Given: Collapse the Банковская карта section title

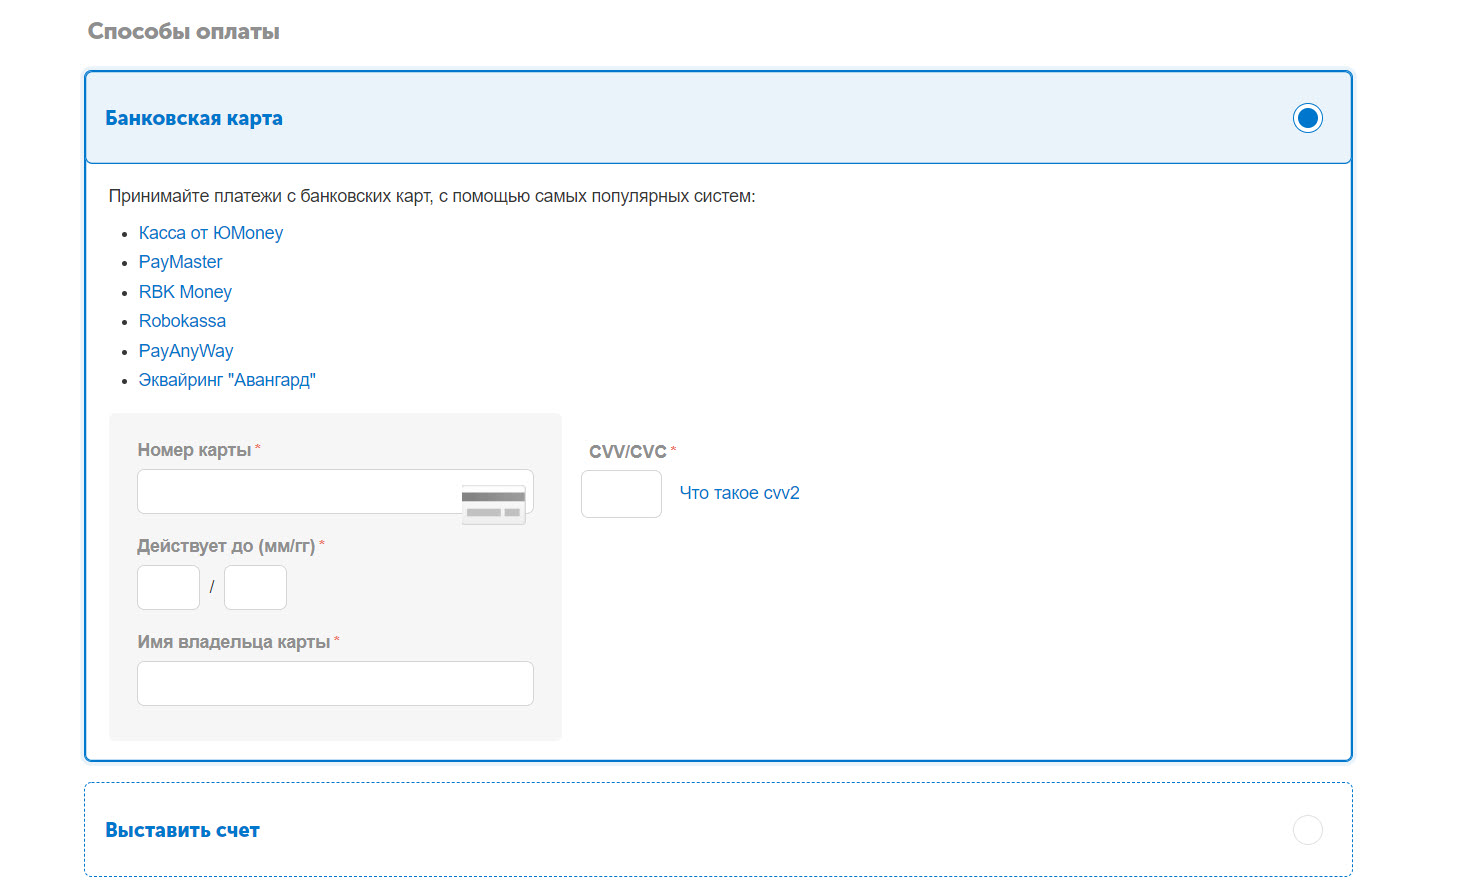Looking at the screenshot, I should (x=194, y=118).
